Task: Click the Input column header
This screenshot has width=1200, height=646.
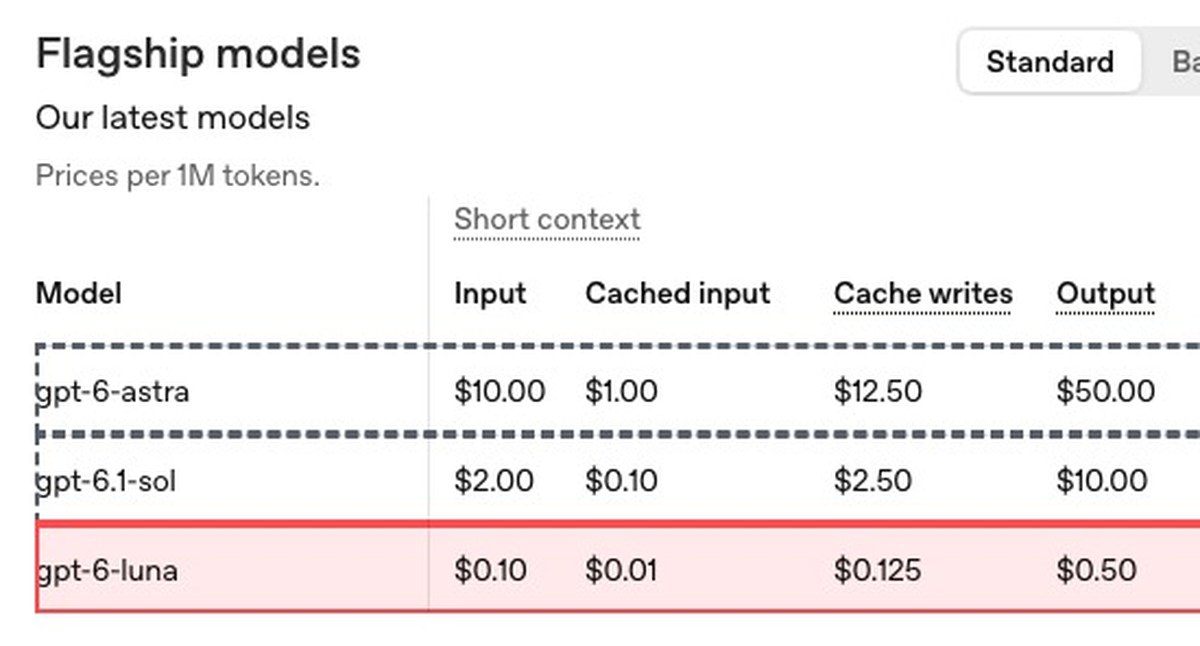Action: pos(490,294)
